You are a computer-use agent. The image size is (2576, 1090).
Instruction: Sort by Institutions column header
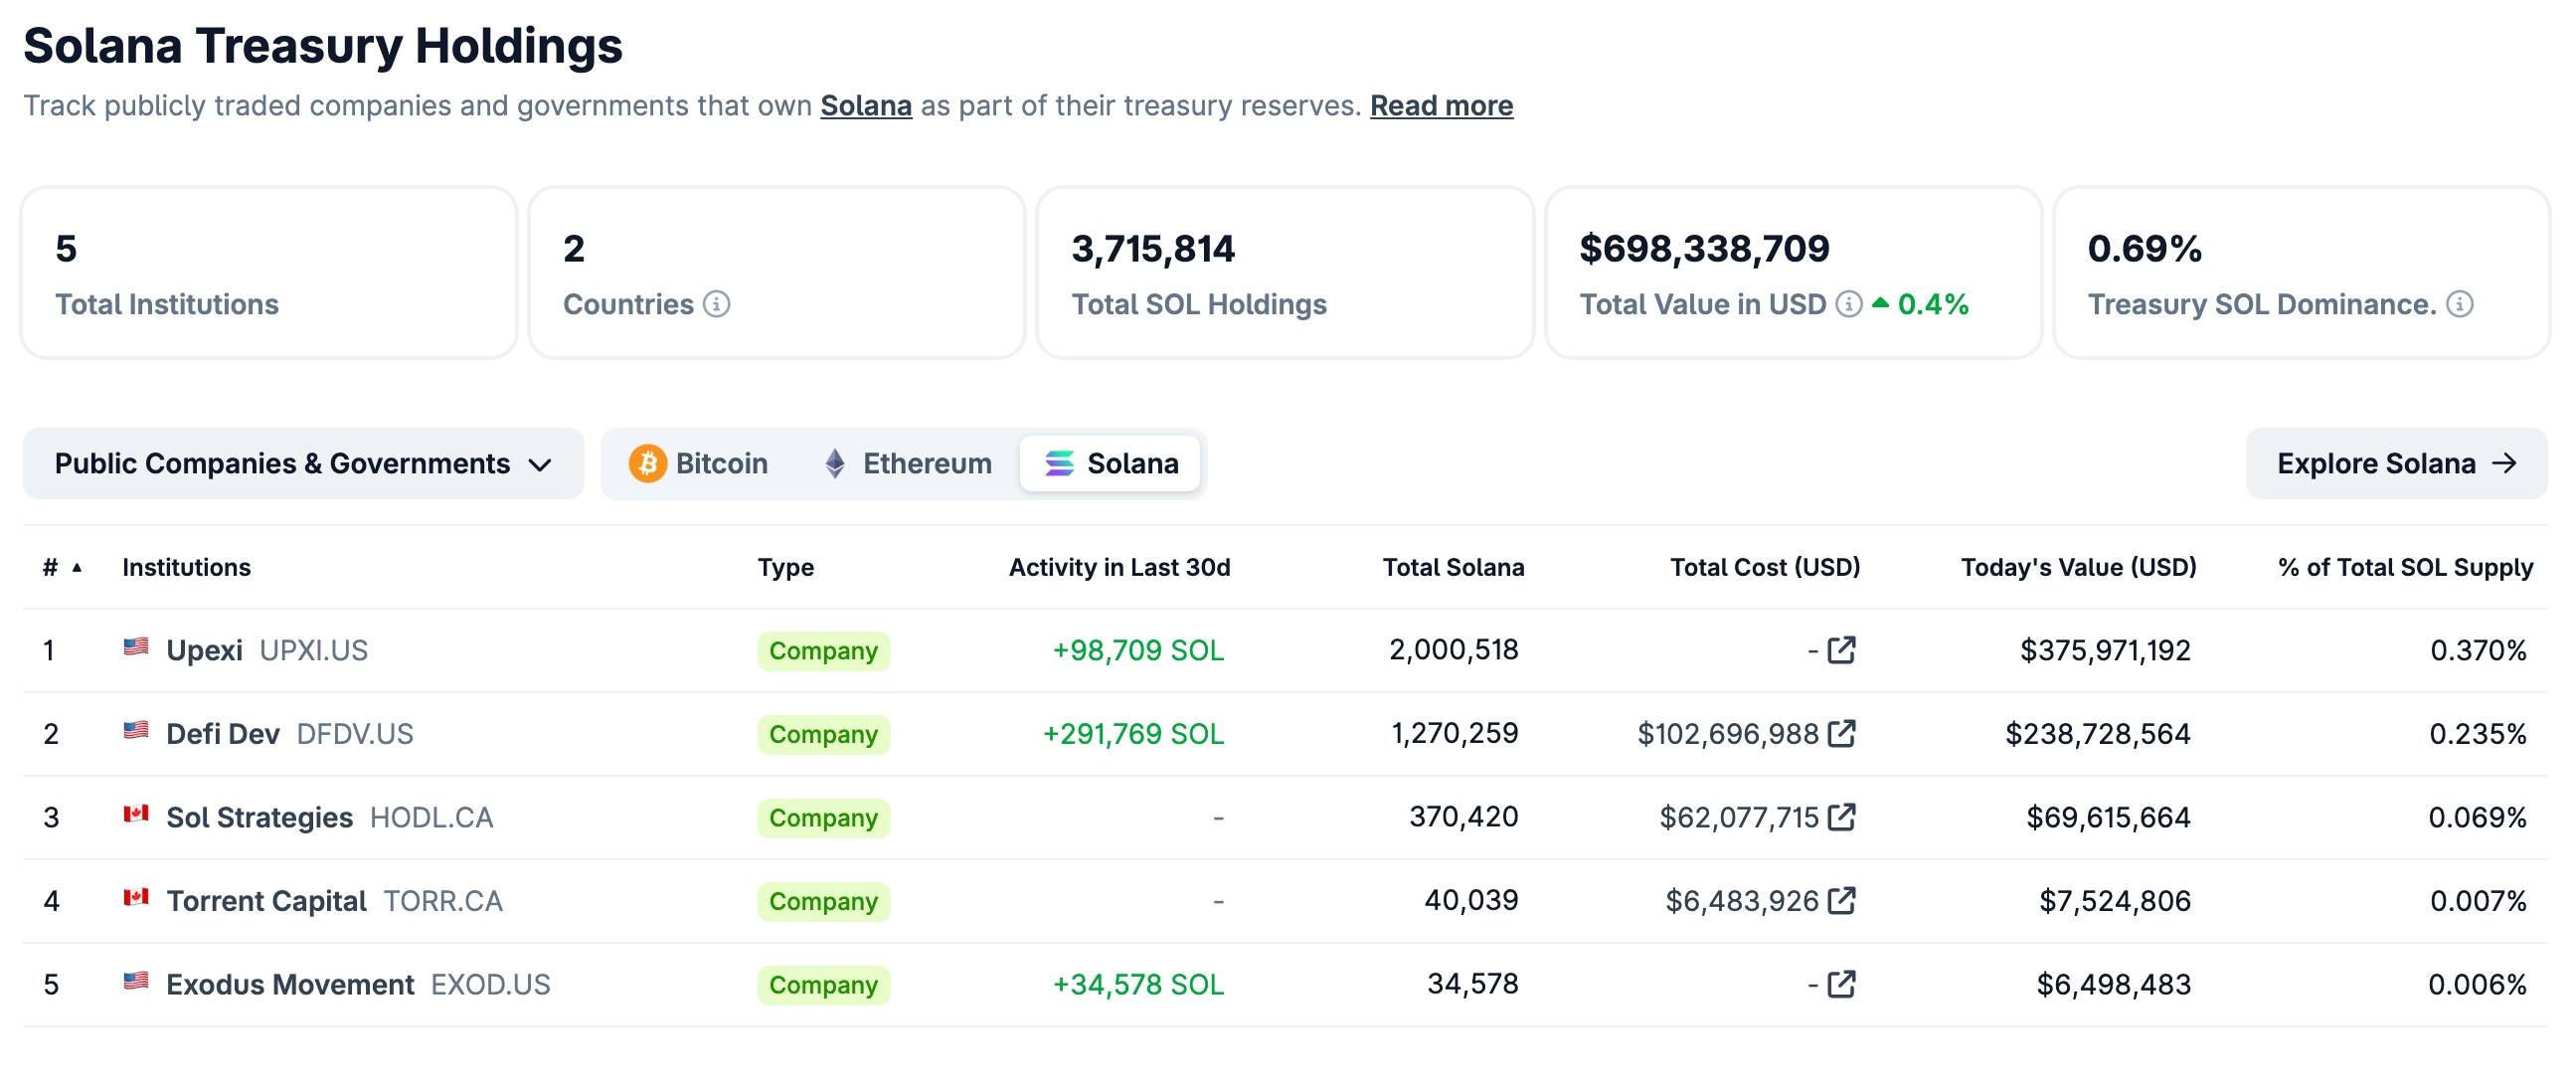tap(186, 568)
